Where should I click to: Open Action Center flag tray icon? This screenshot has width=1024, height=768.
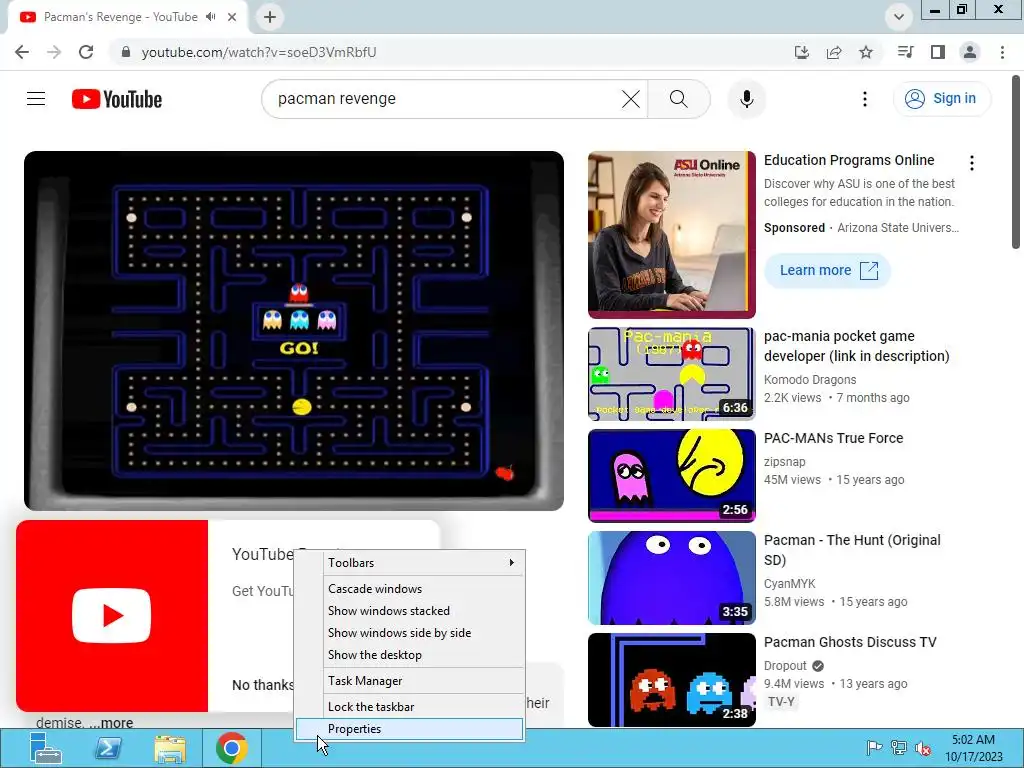point(874,748)
